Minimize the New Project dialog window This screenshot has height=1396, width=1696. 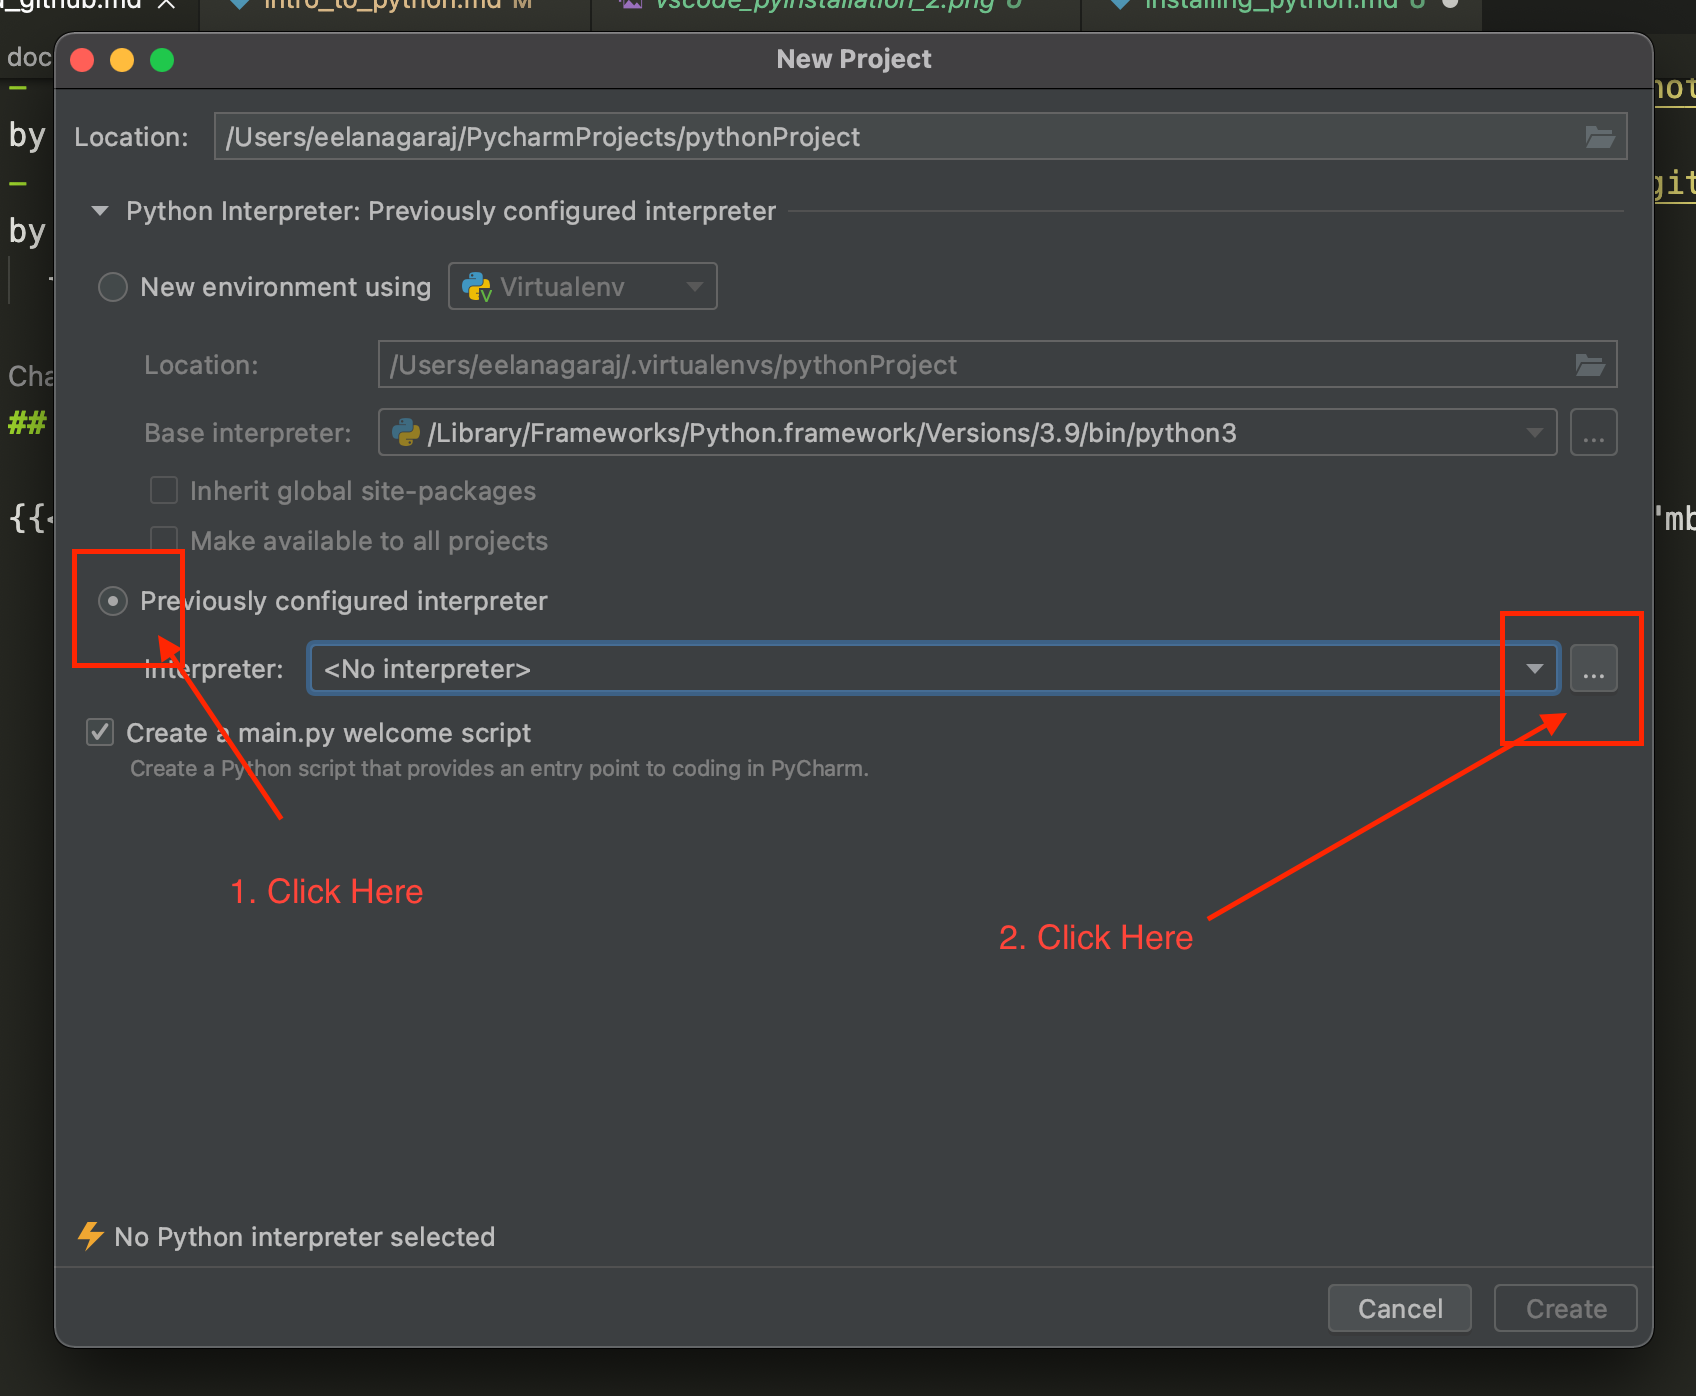(122, 60)
